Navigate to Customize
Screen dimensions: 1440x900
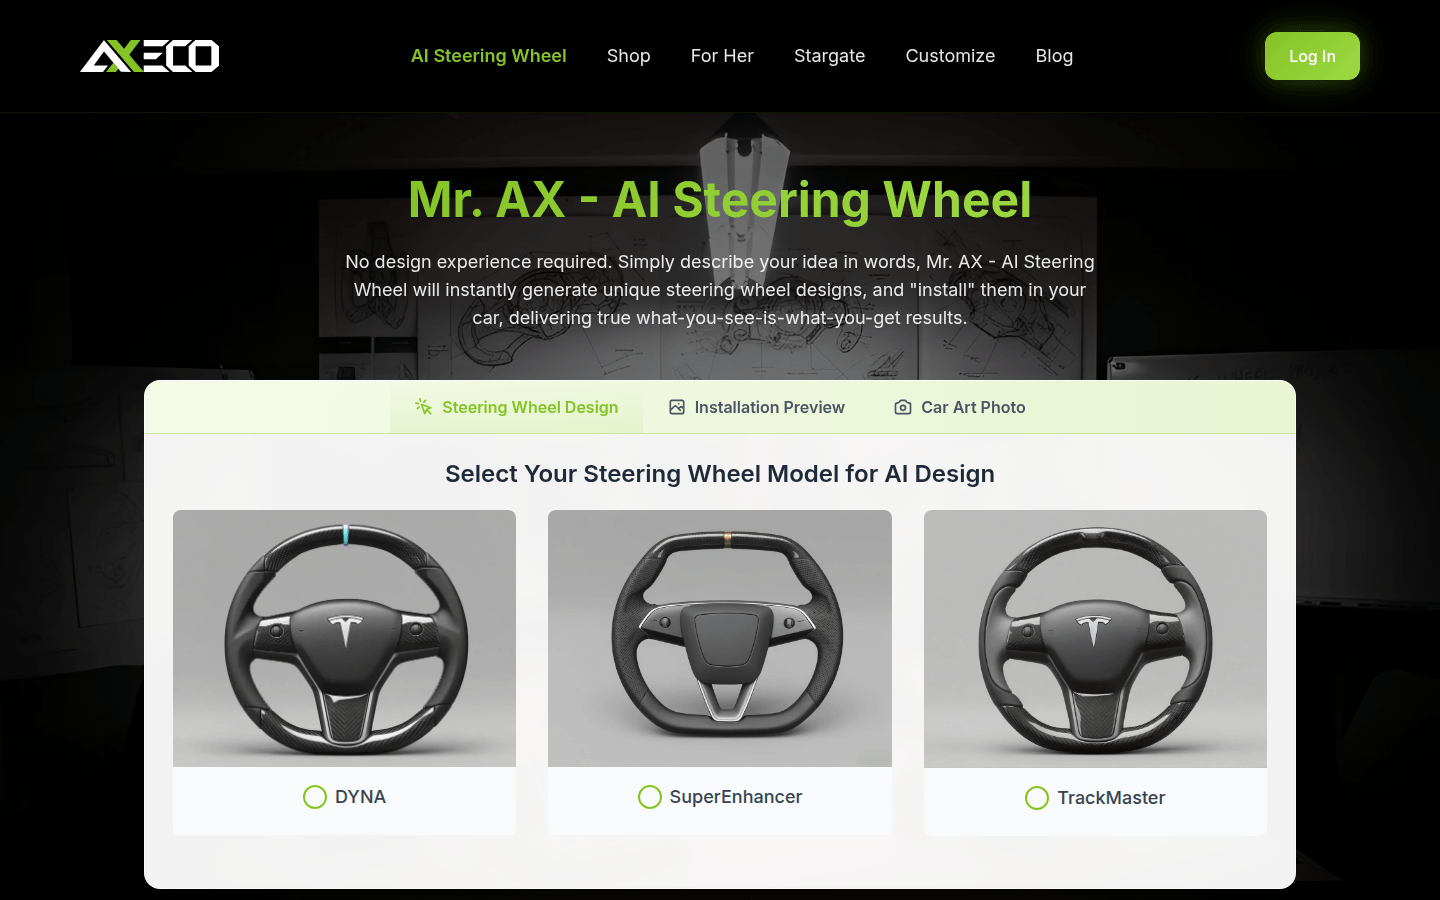click(x=950, y=56)
